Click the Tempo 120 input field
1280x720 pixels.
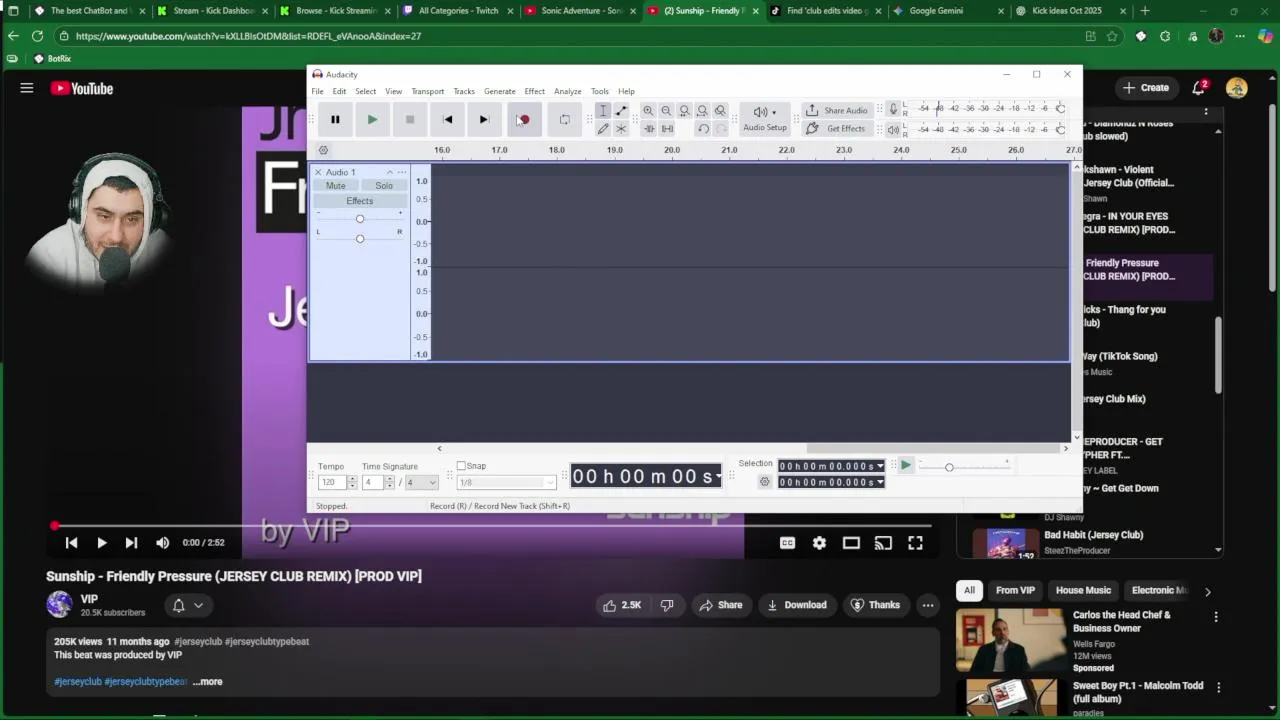click(x=331, y=483)
